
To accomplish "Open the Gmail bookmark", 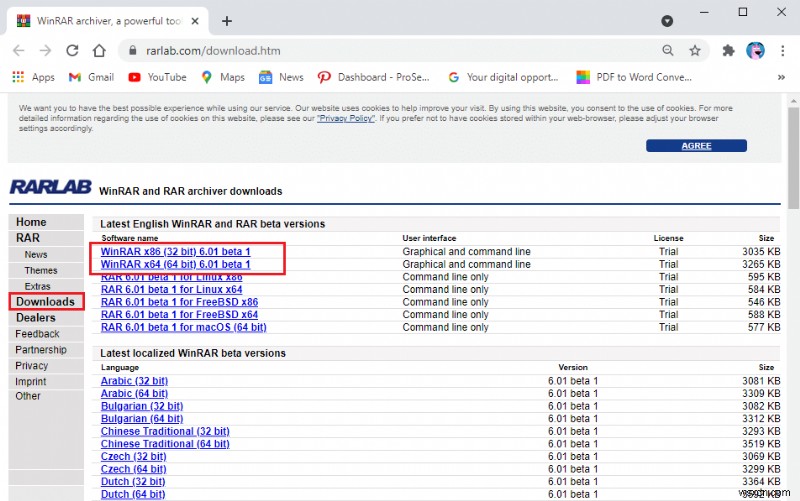I will [x=91, y=77].
